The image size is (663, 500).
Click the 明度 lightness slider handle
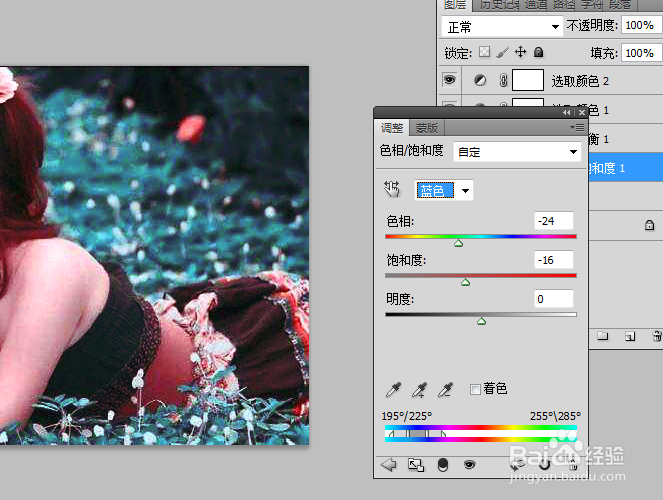tap(481, 322)
